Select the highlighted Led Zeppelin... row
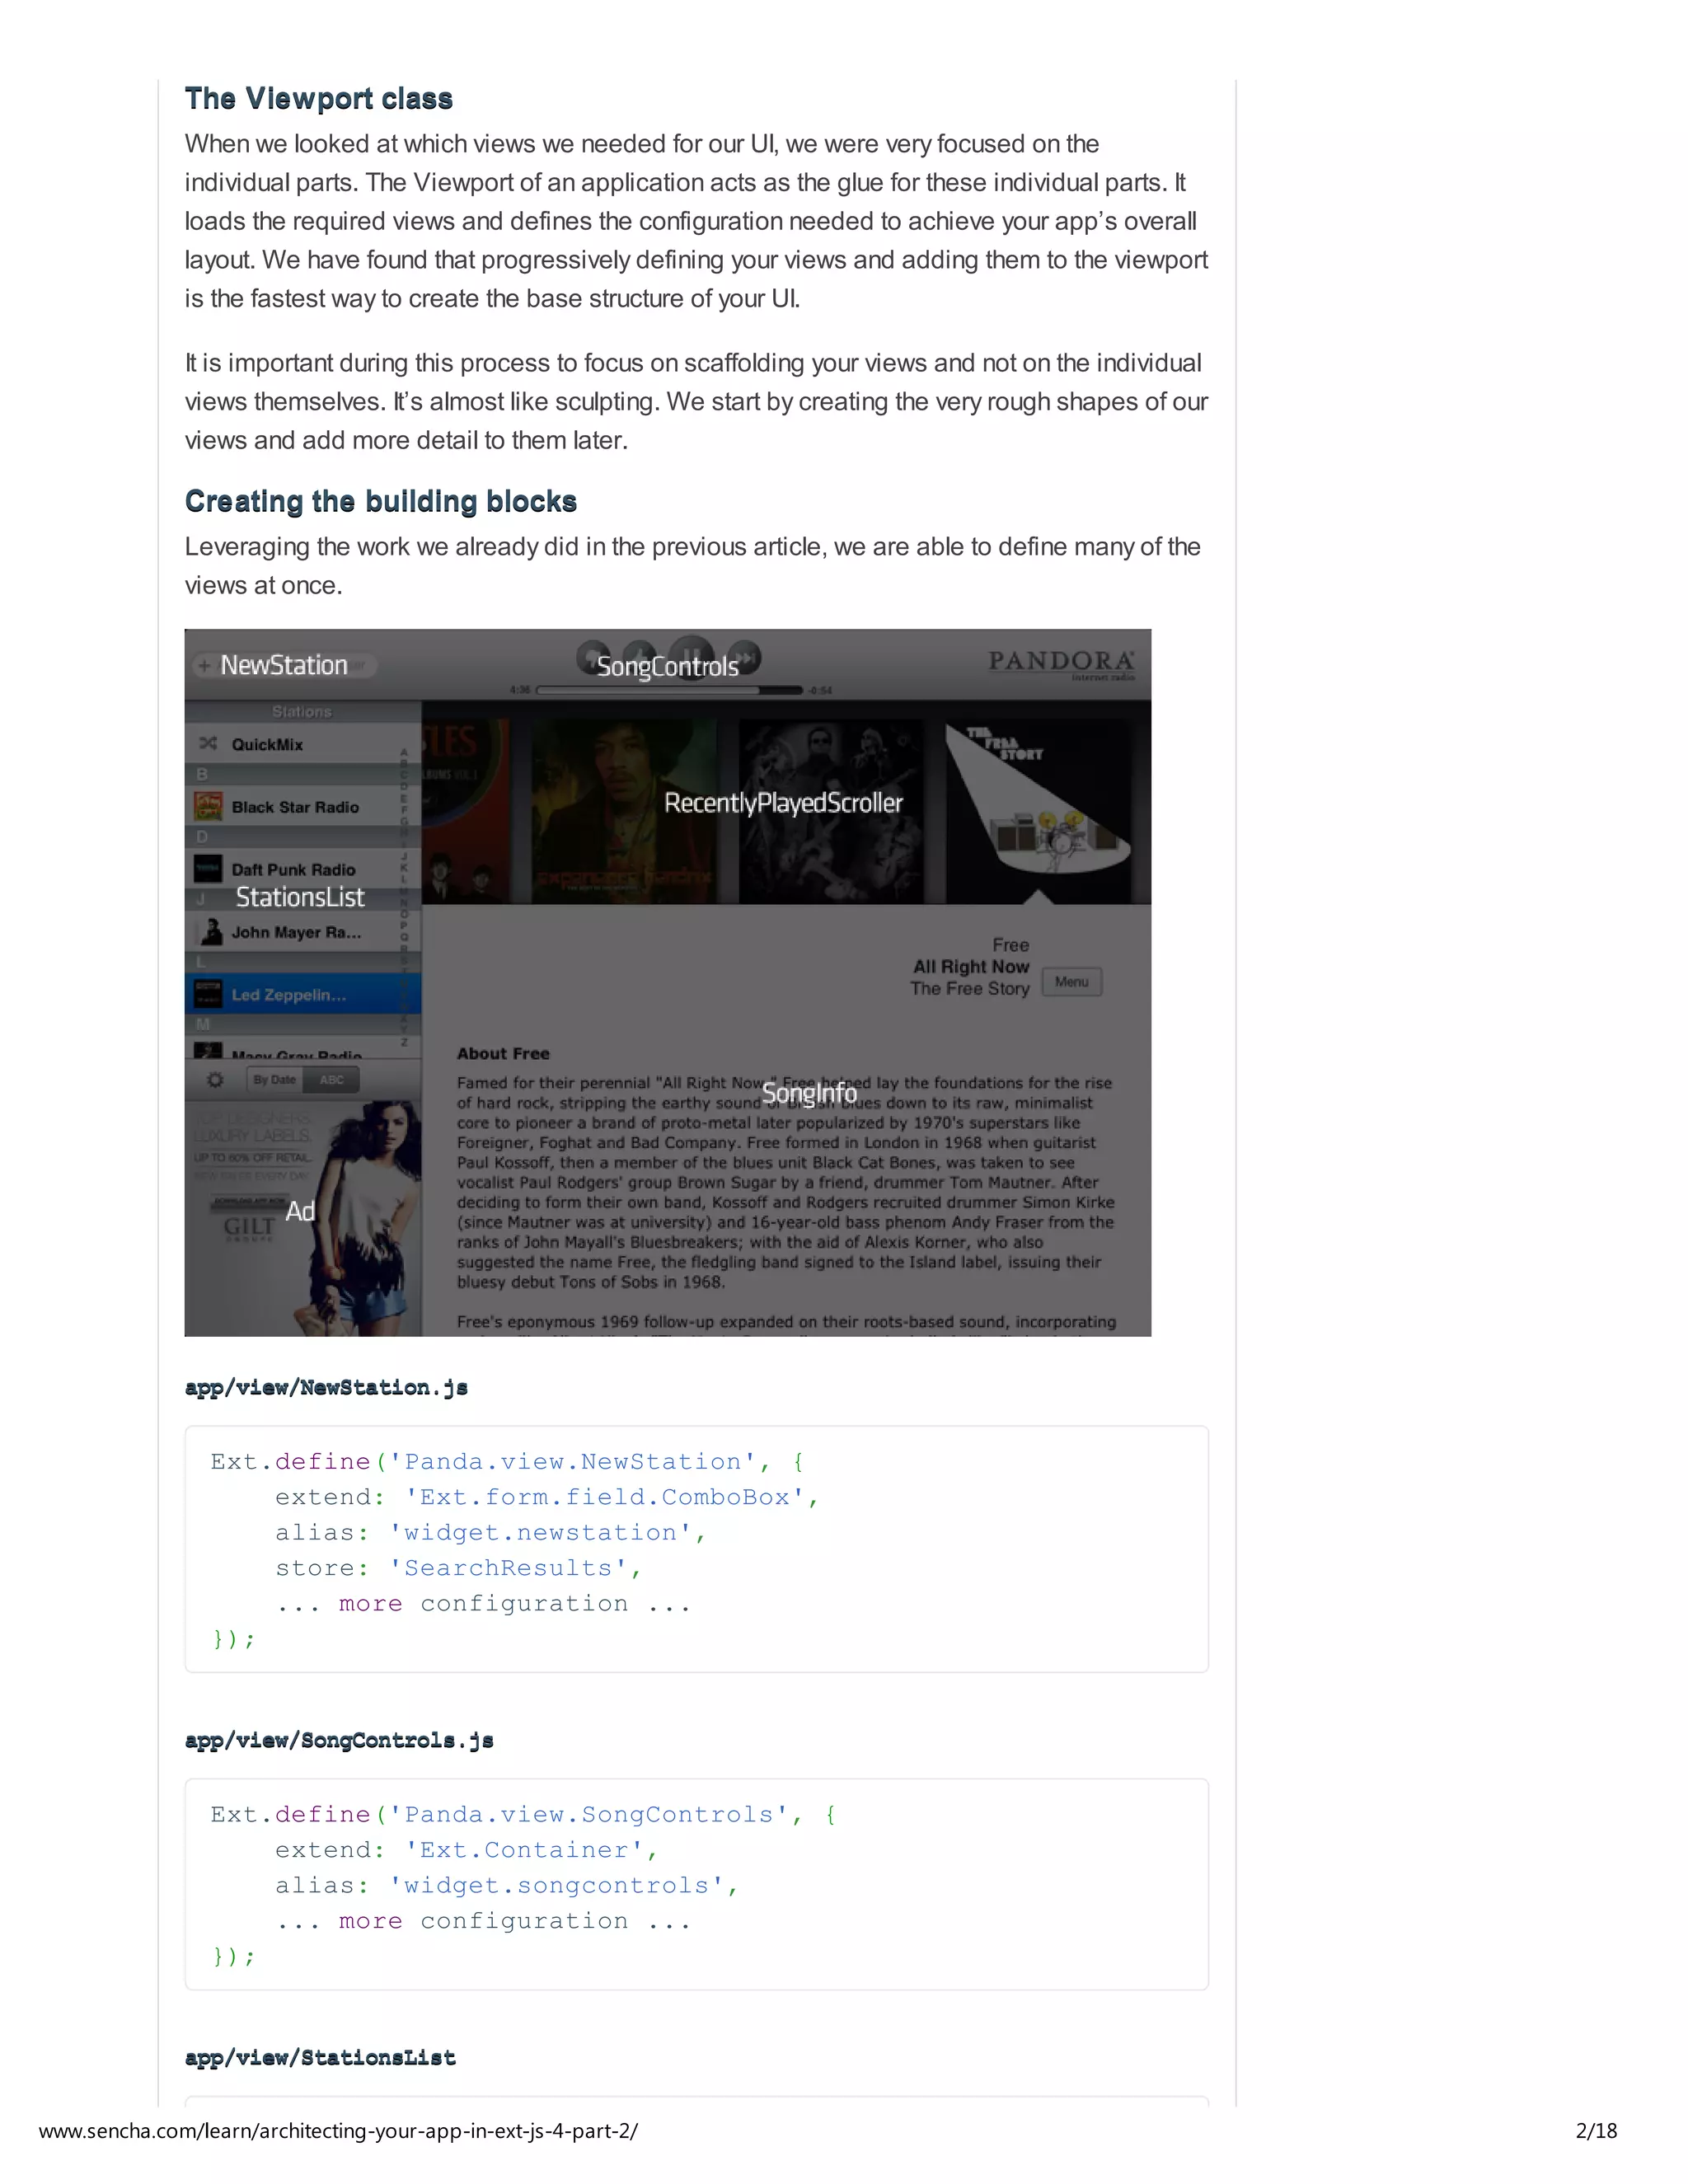 [303, 994]
